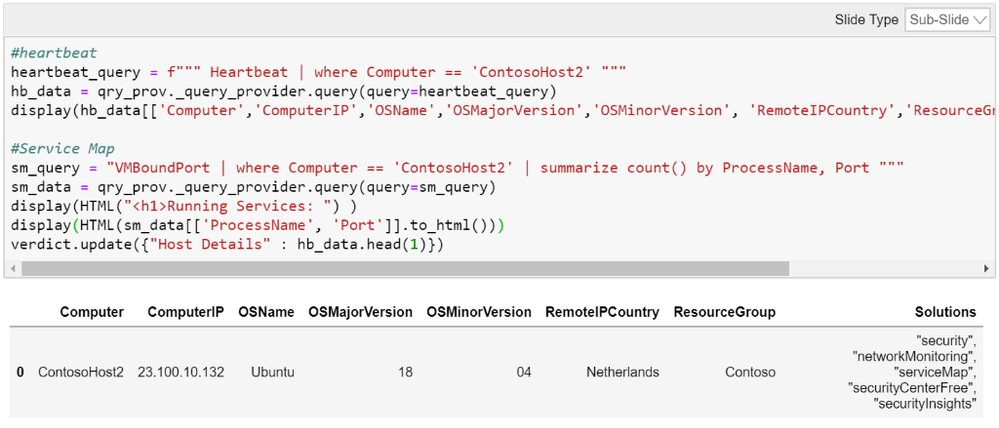The width and height of the screenshot is (999, 428).
Task: Click the display(hb_data column list line
Action: click(x=503, y=110)
